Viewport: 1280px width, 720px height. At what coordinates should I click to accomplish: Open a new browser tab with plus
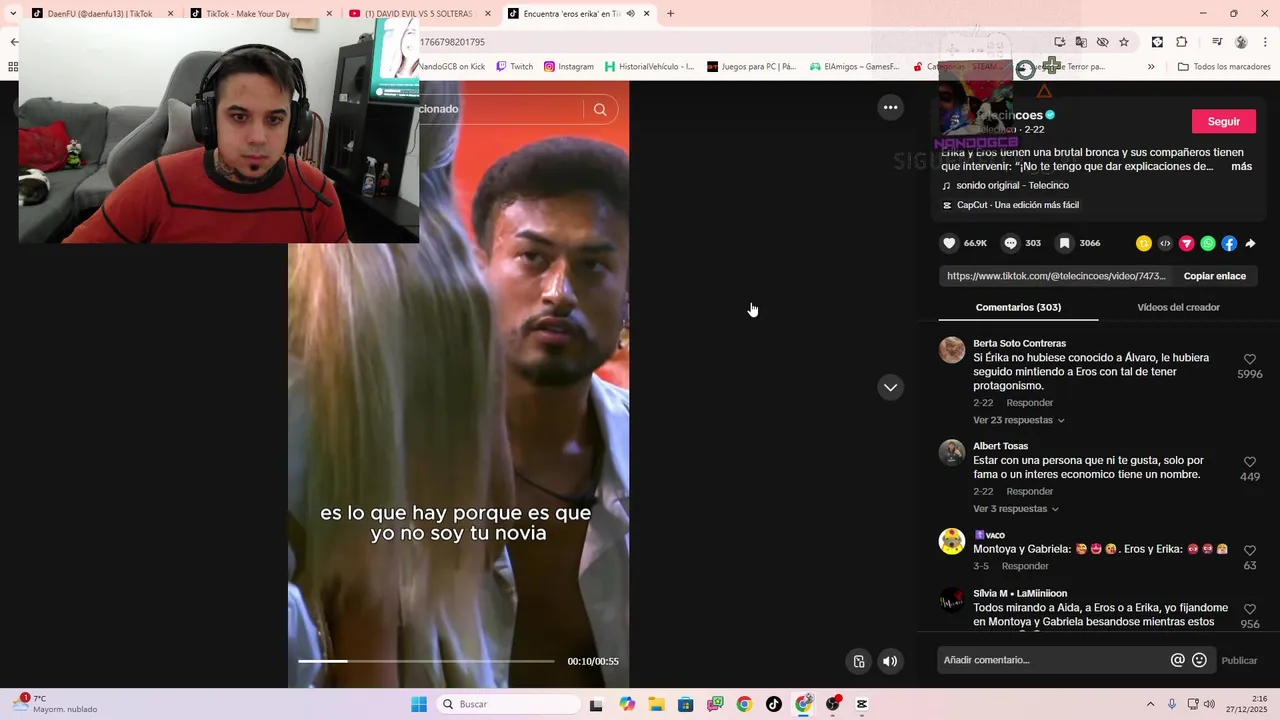pos(670,14)
